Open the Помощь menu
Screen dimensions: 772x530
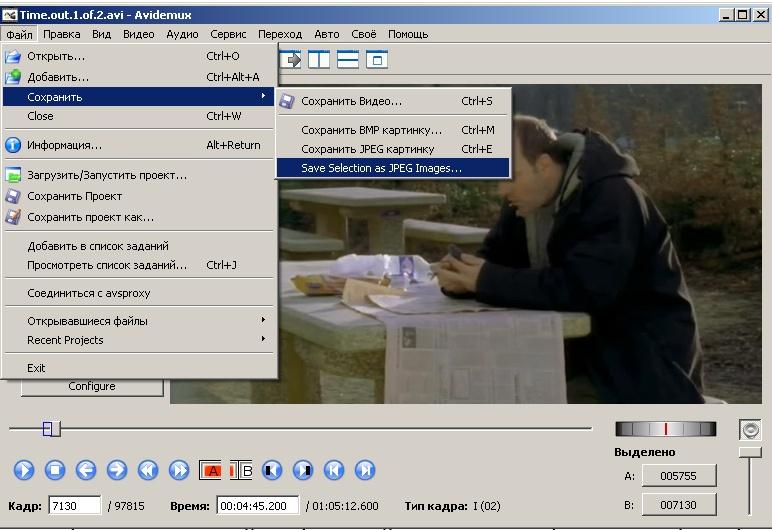click(x=408, y=34)
